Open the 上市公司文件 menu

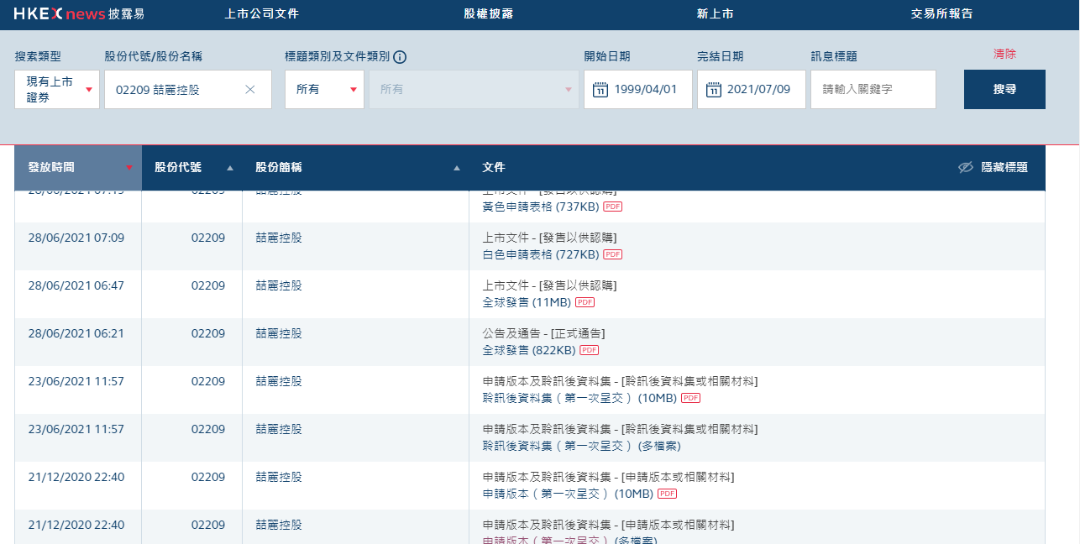point(262,14)
